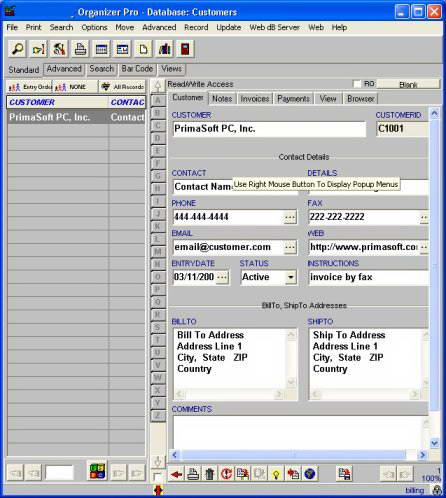This screenshot has height=498, width=446.
Task: Open the File menu
Action: (12, 27)
